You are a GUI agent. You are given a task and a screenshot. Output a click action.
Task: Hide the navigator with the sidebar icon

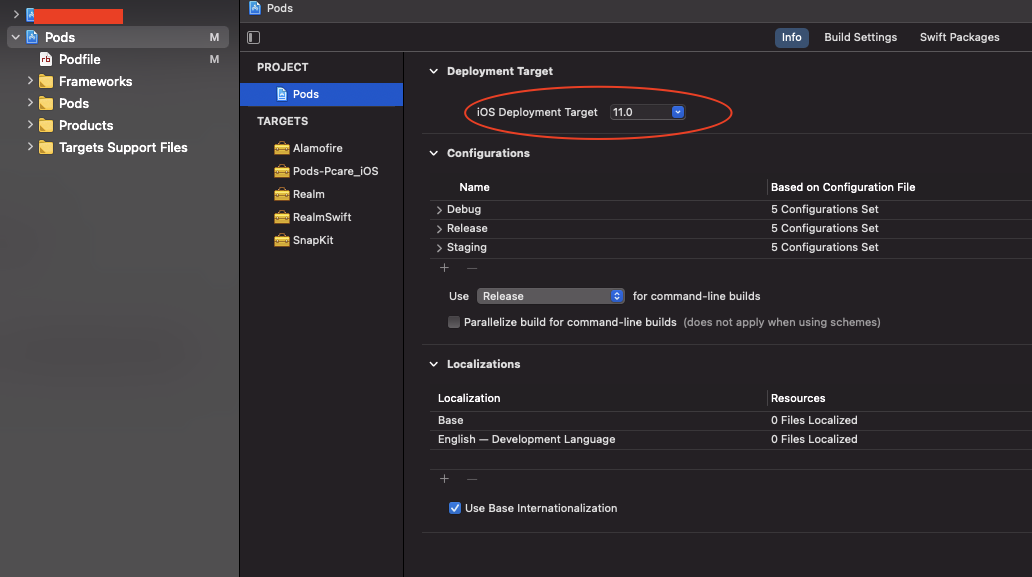(253, 37)
